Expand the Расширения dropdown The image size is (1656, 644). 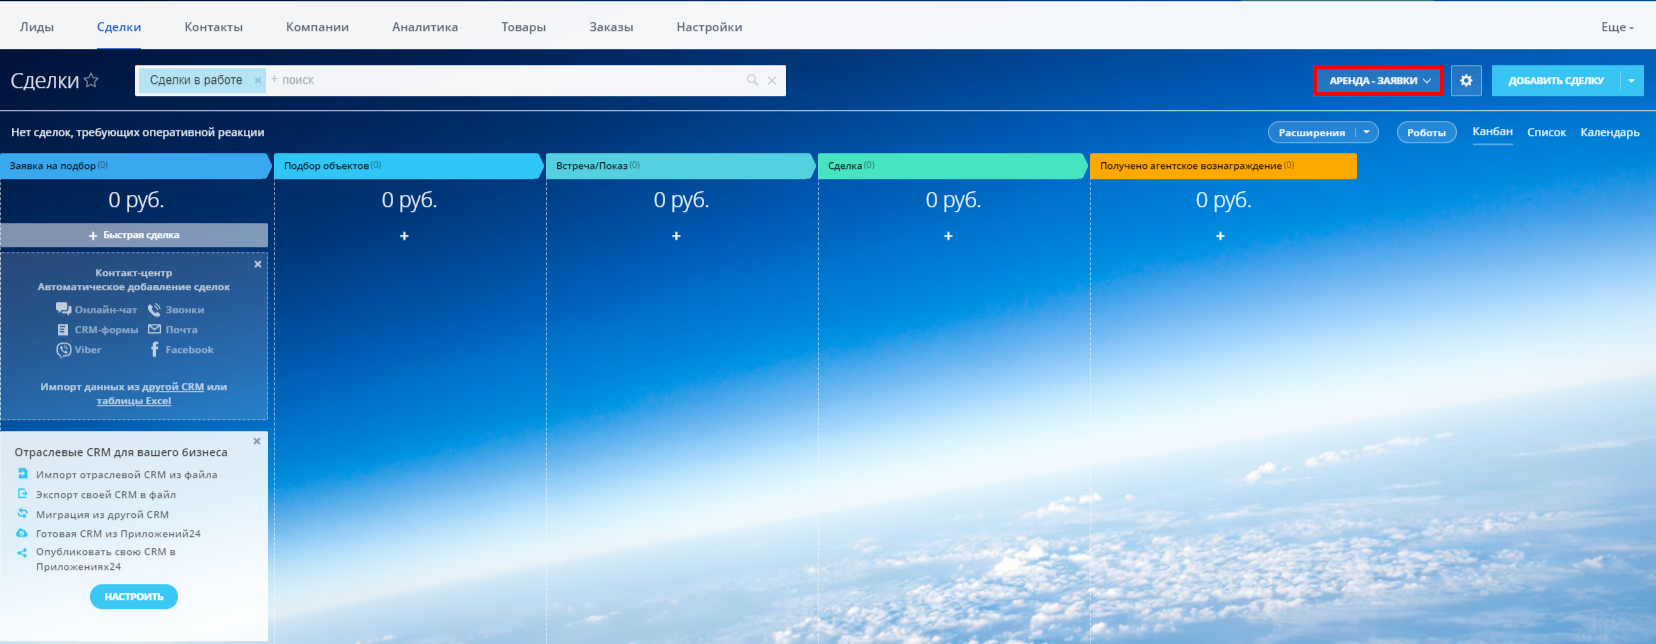(1367, 133)
